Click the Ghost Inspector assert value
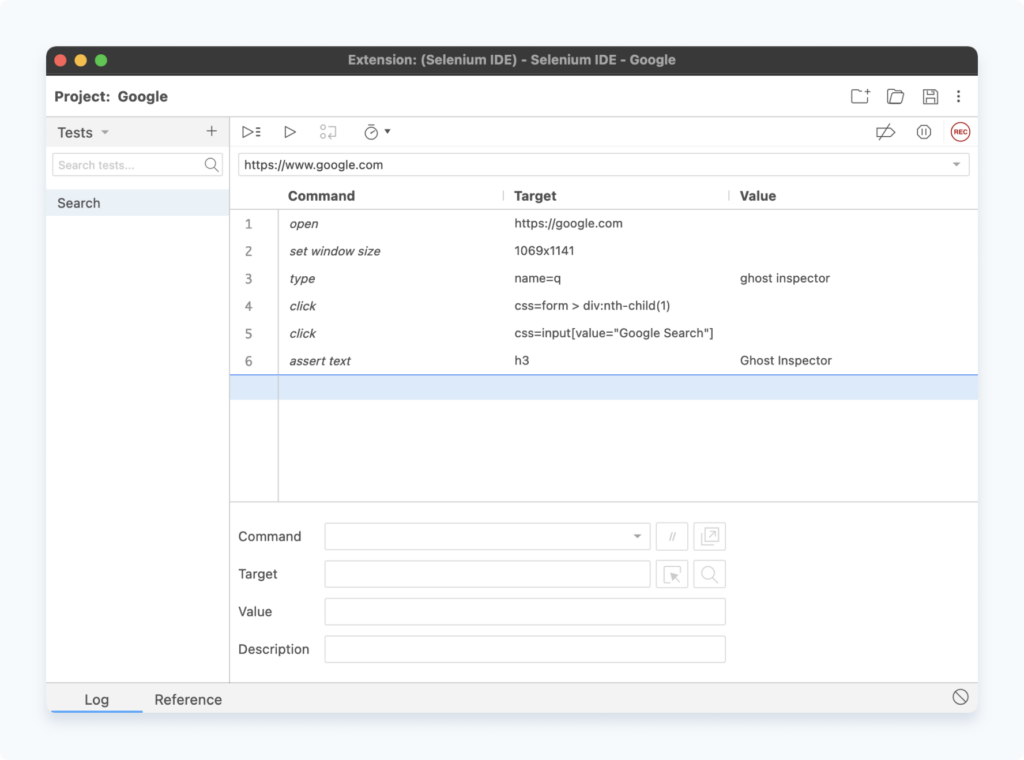1024x760 pixels. (786, 360)
